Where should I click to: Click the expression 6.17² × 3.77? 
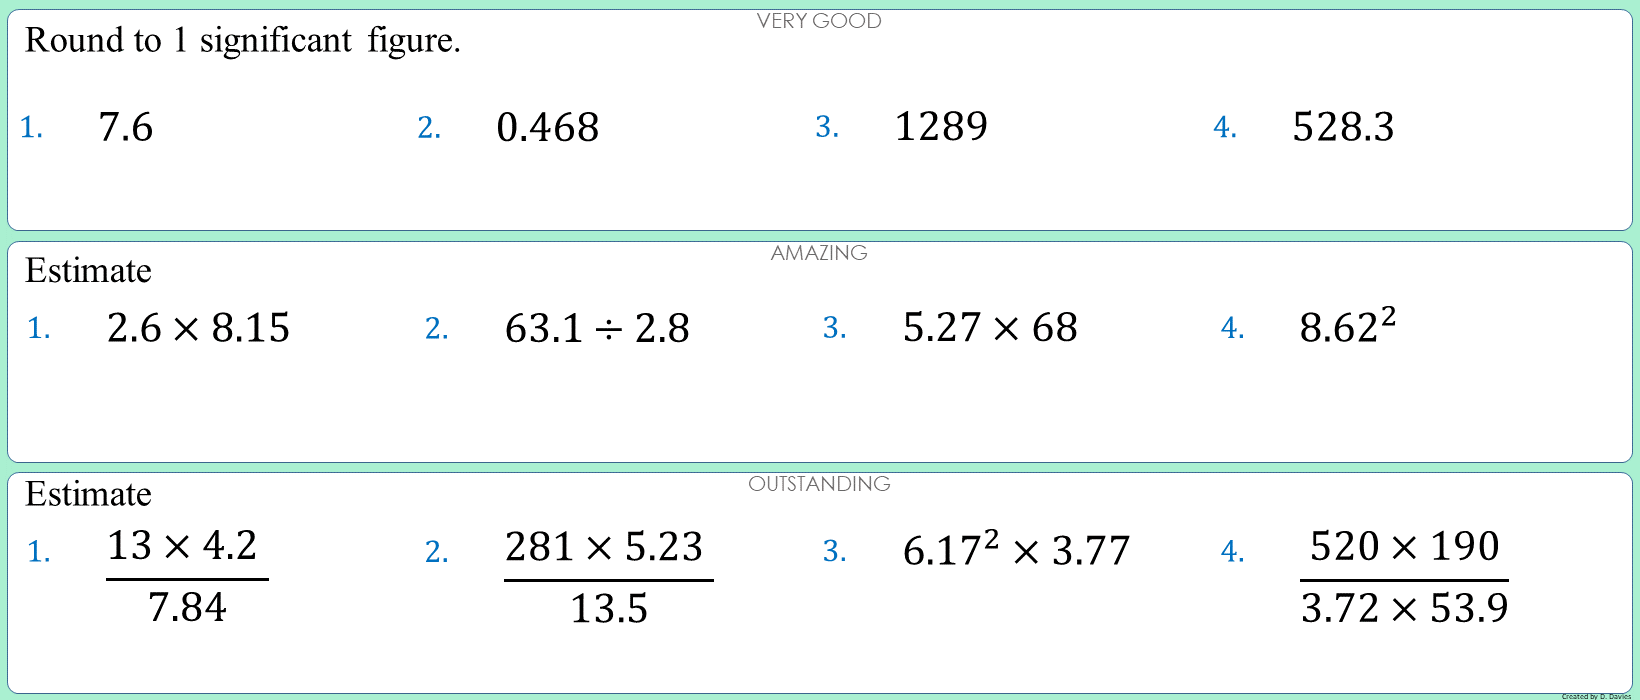coord(1016,548)
